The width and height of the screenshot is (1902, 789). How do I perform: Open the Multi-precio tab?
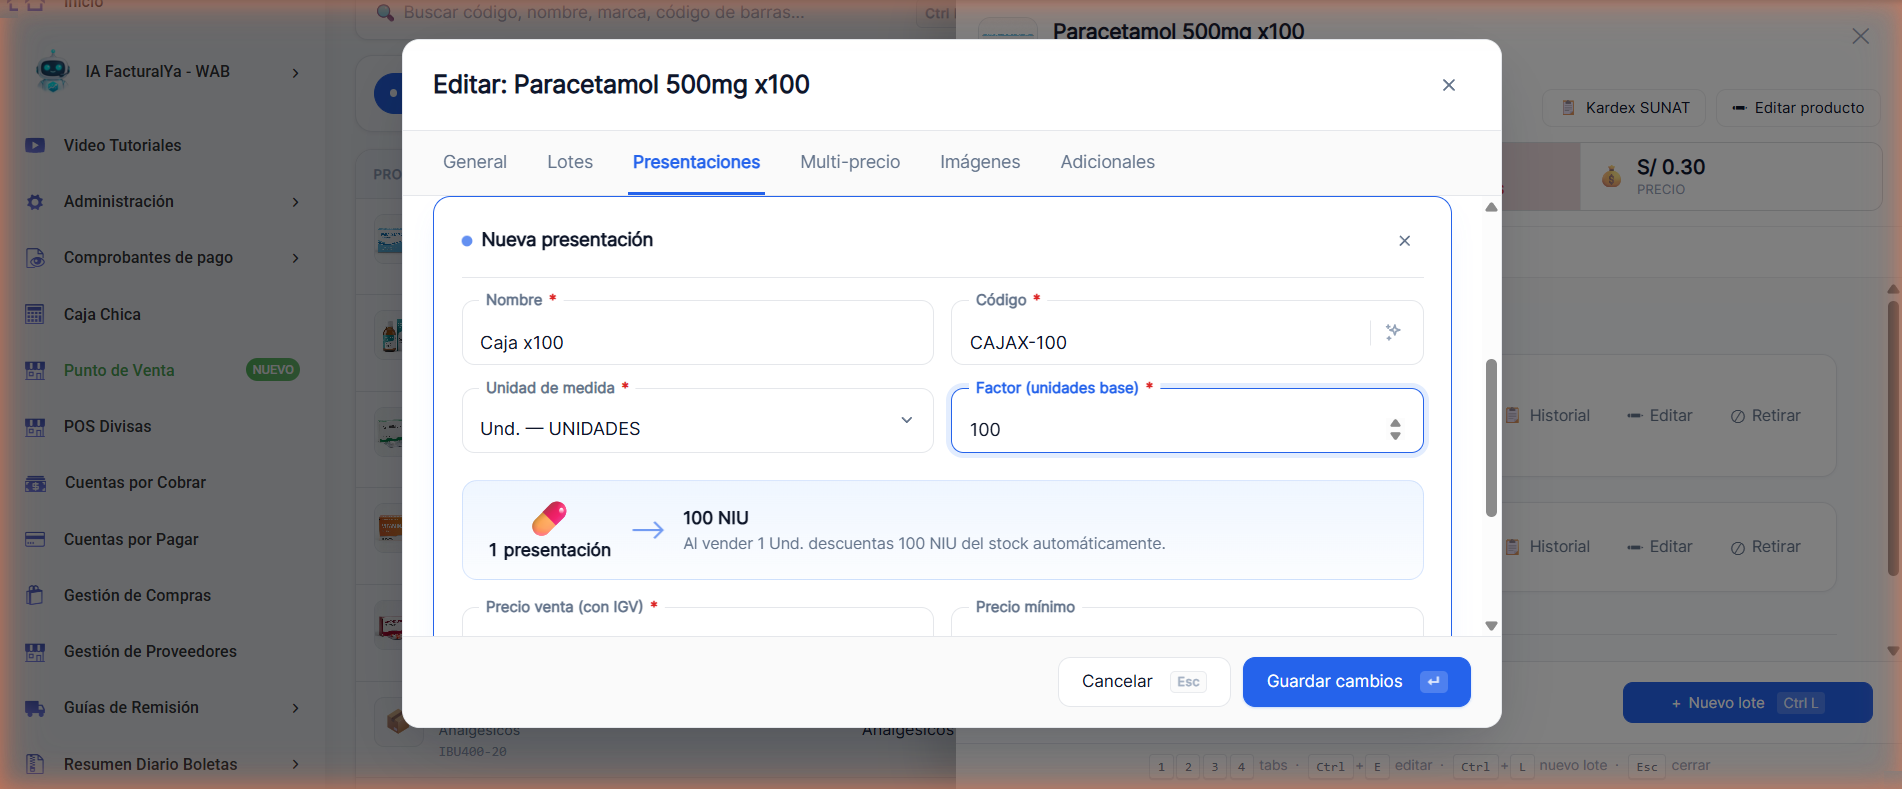[x=850, y=162]
